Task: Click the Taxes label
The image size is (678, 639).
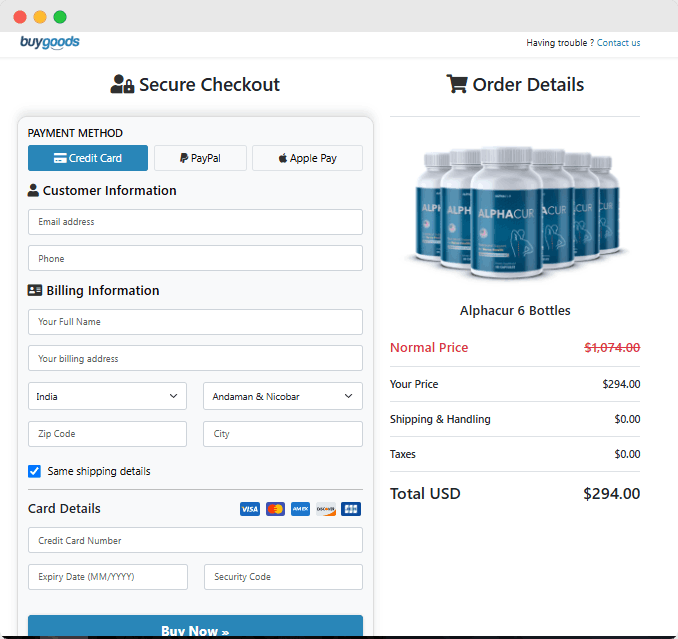Action: tap(403, 454)
